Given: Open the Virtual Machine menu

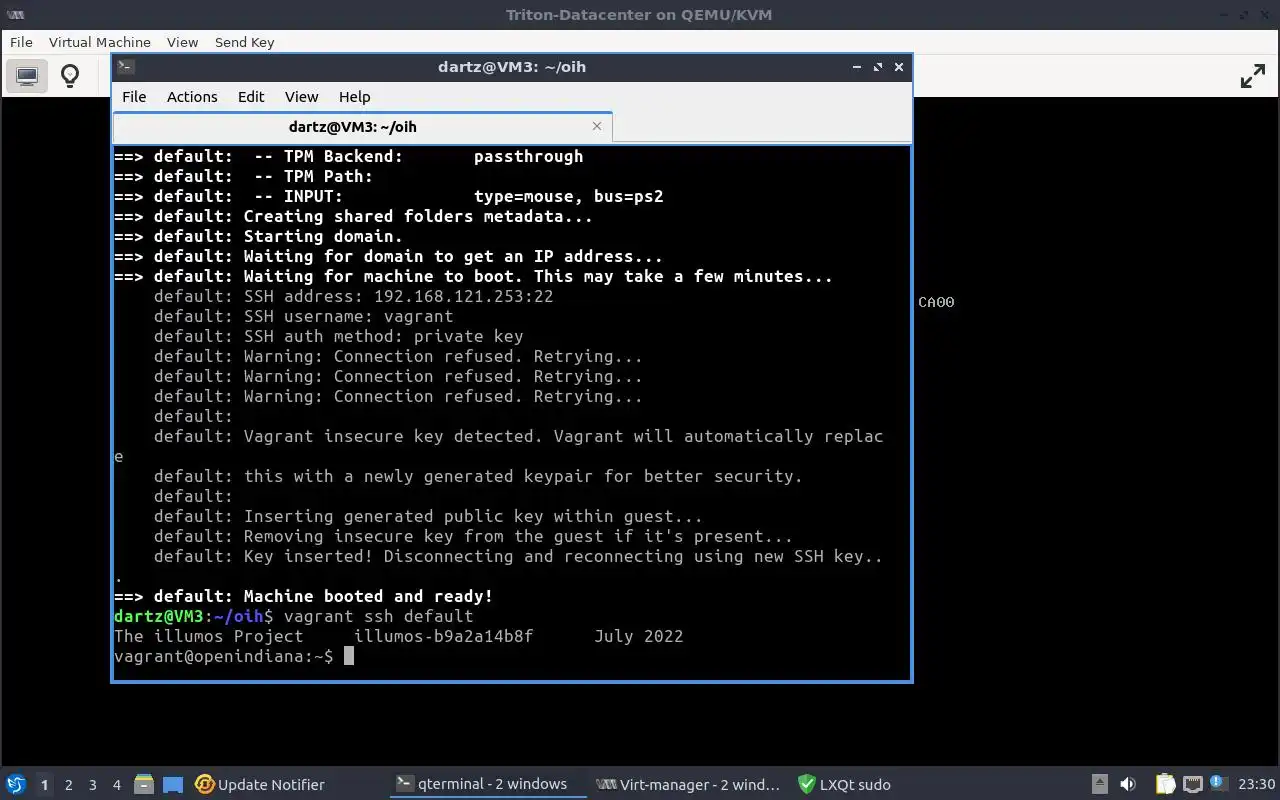Looking at the screenshot, I should pos(100,42).
